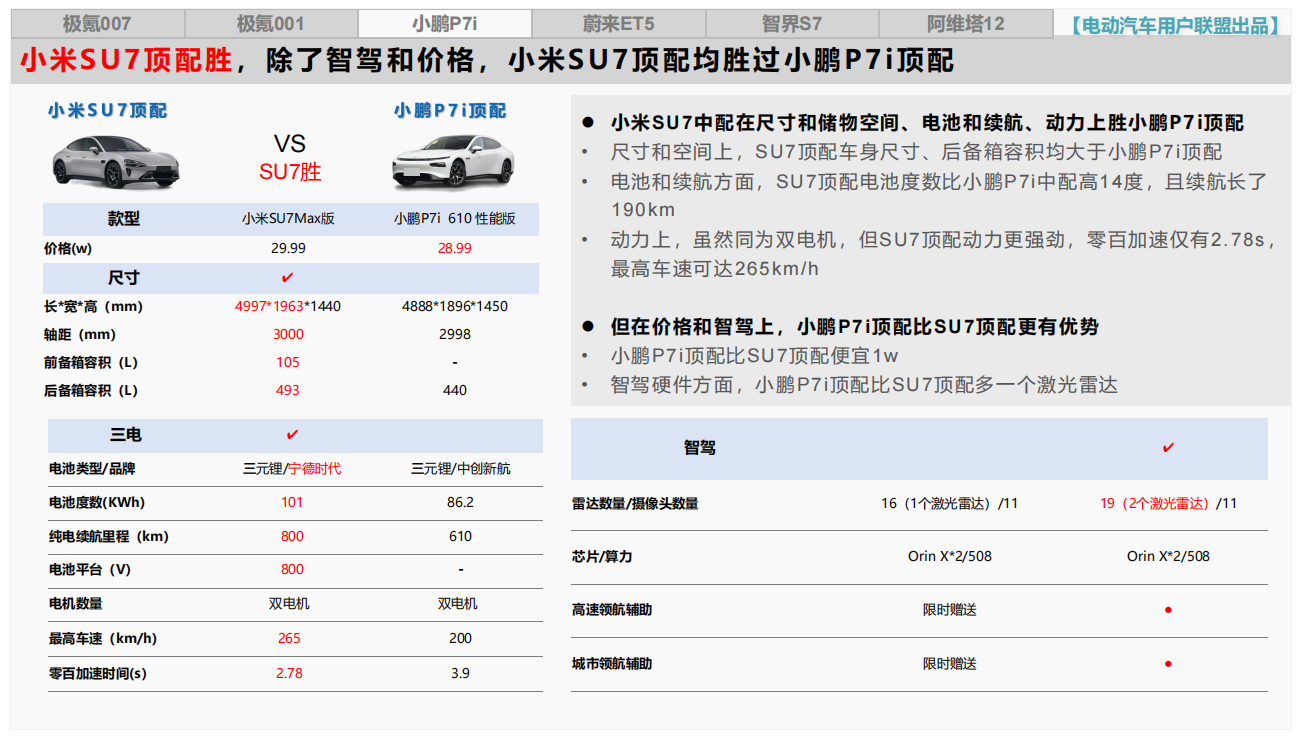The width and height of the screenshot is (1304, 744).
Task: Click the 零百加速时间(s) row label
Action: (x=98, y=674)
